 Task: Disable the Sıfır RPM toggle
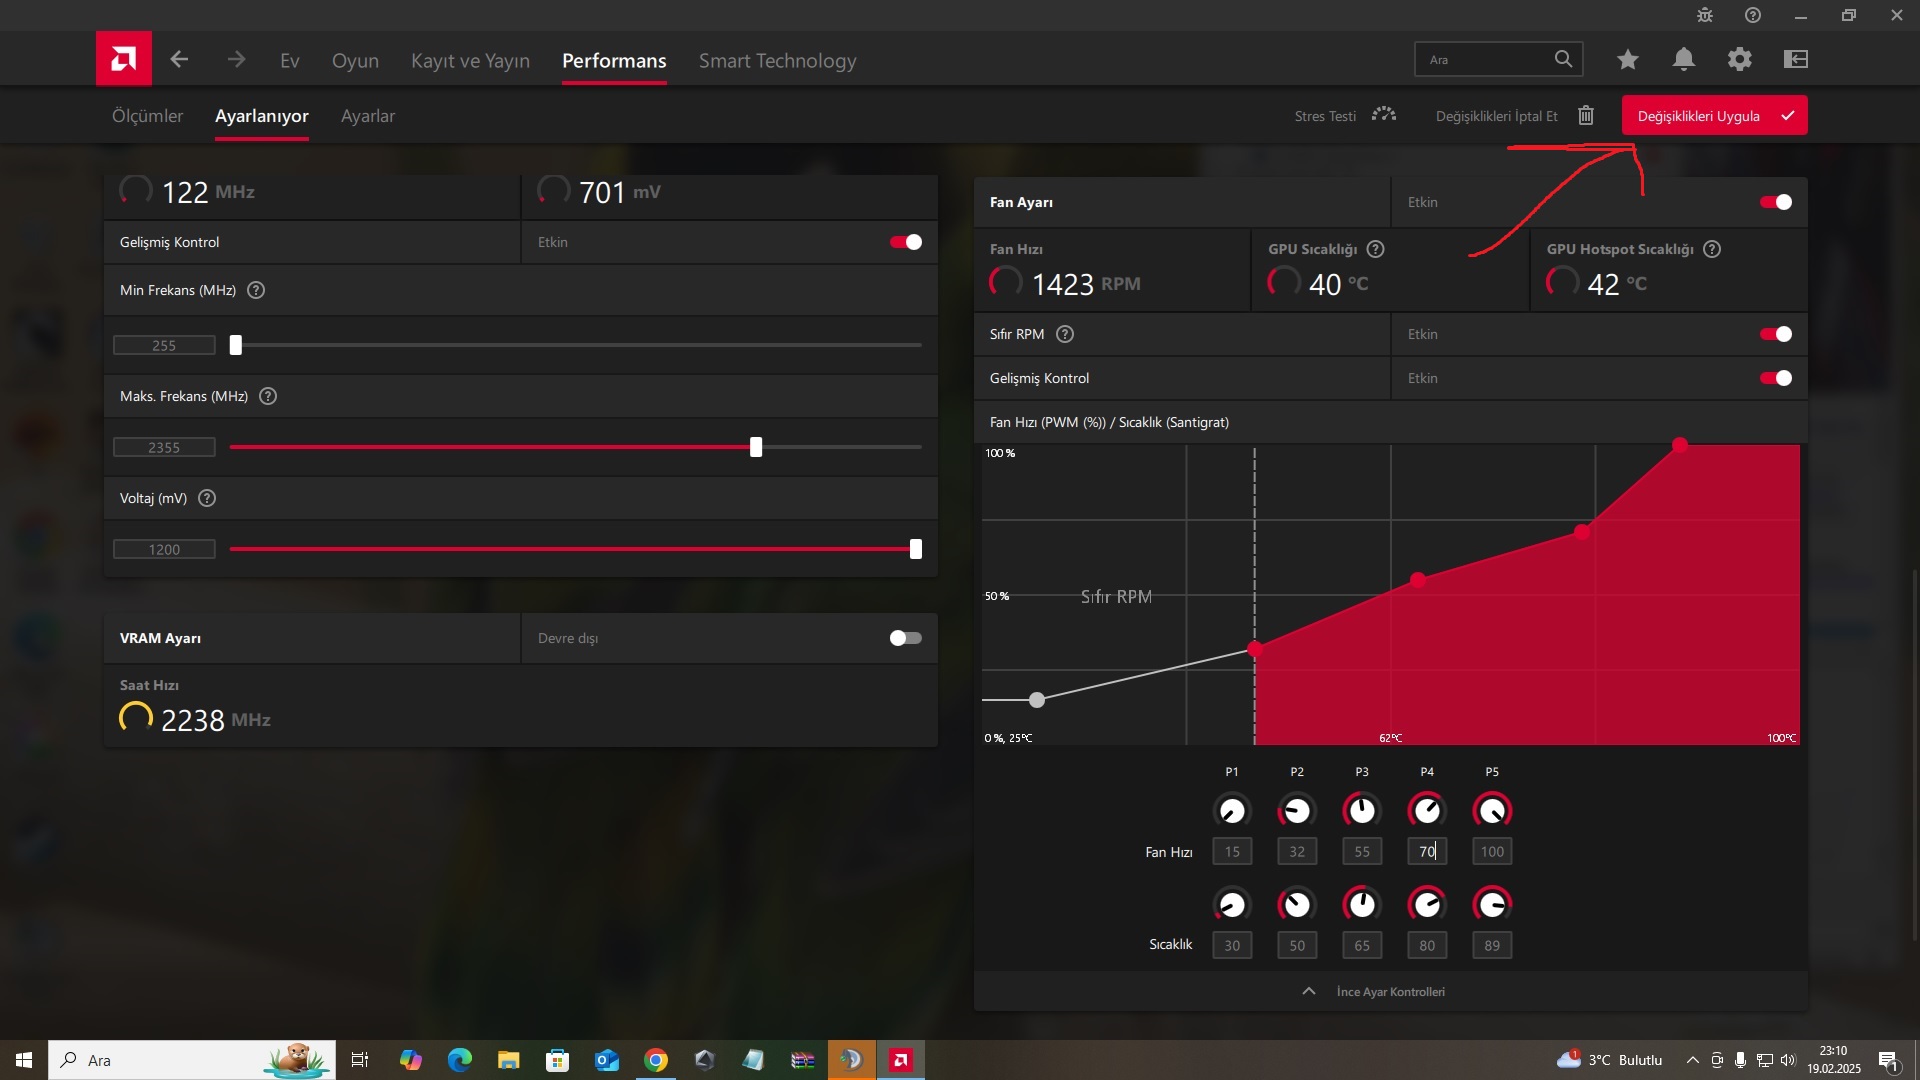[1776, 335]
